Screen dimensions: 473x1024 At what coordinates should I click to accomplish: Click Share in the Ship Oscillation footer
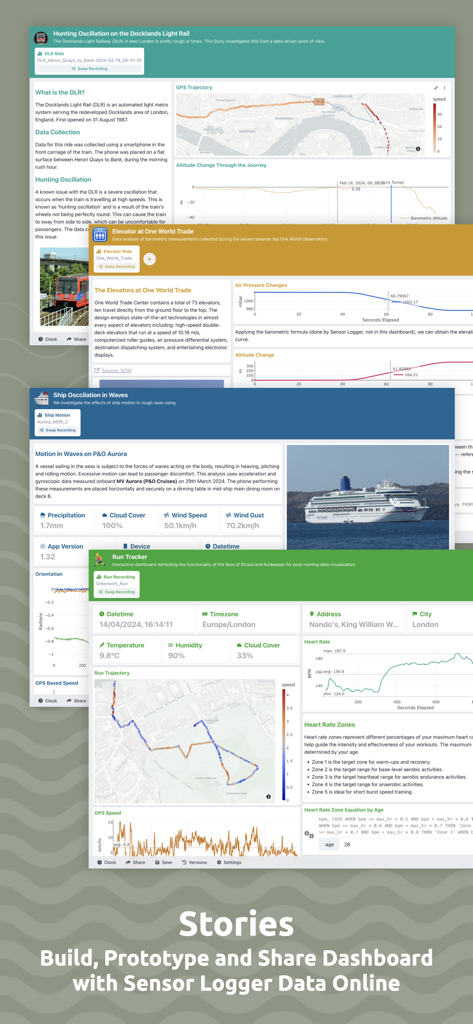(x=76, y=701)
